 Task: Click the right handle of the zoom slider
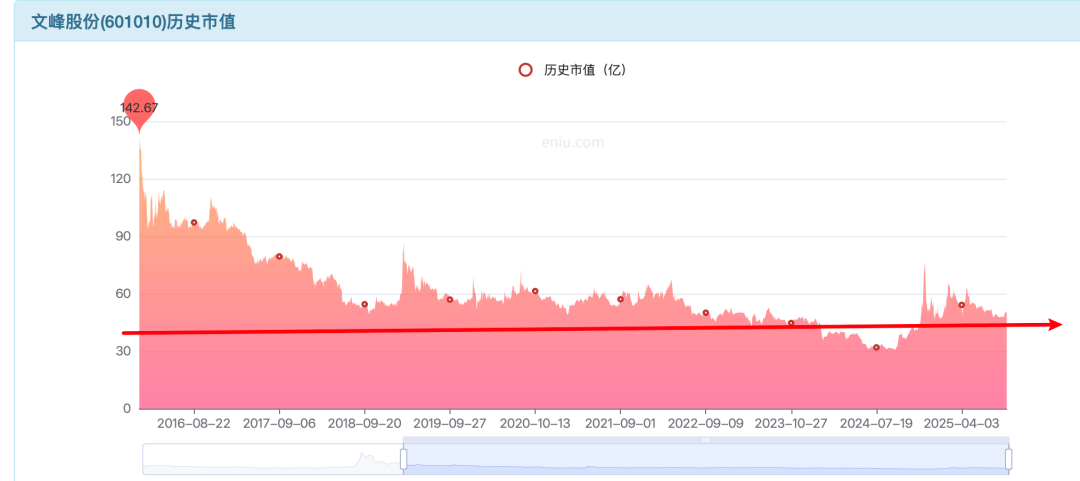pyautogui.click(x=1008, y=459)
